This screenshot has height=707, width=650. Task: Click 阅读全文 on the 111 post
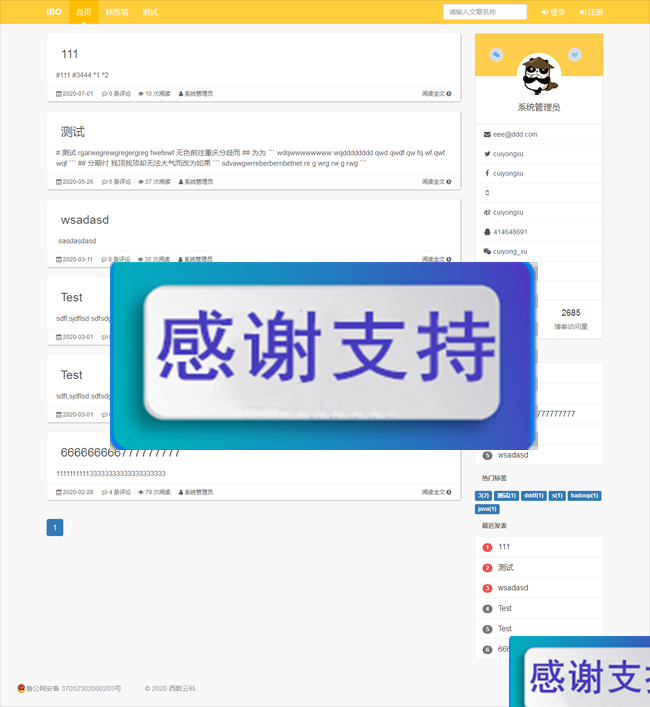(x=436, y=94)
